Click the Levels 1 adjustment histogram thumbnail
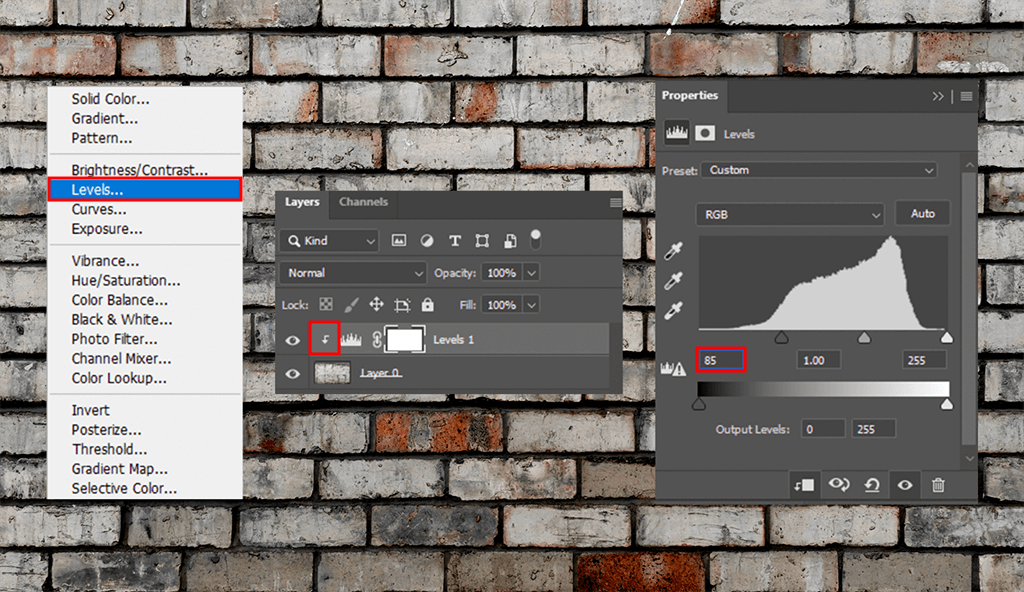This screenshot has height=592, width=1024. coord(351,339)
